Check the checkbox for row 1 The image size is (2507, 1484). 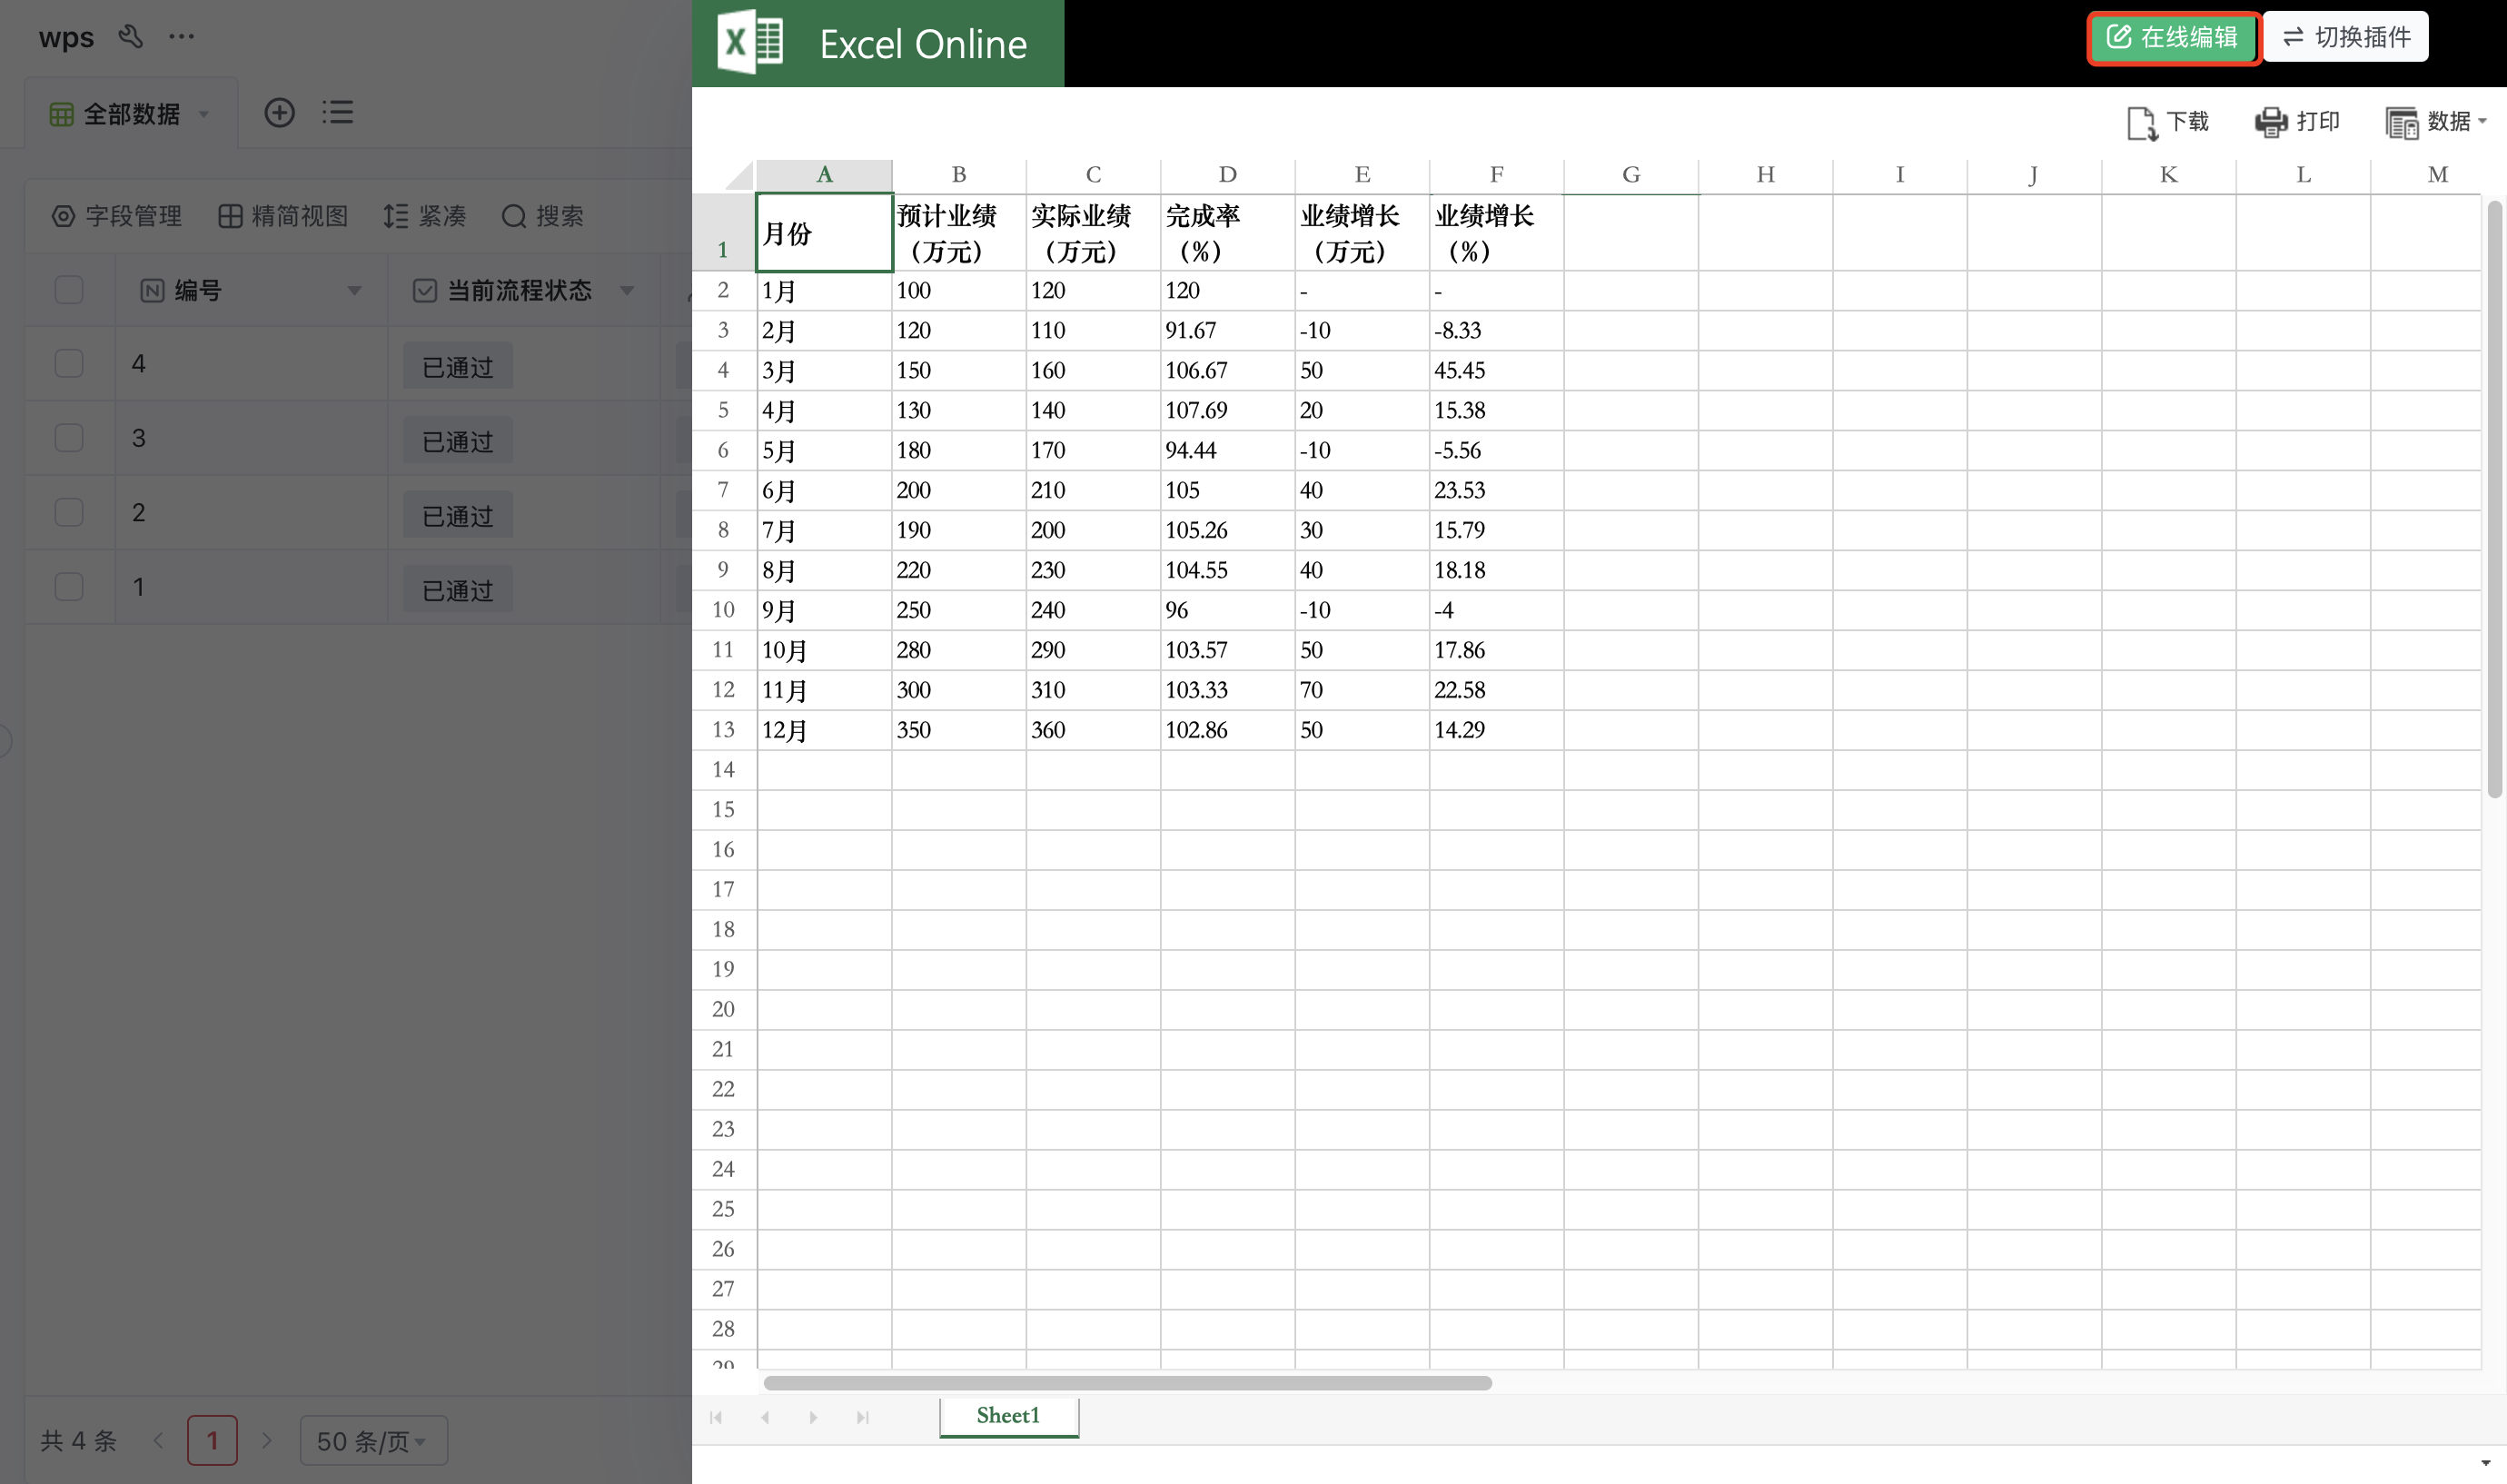point(69,586)
